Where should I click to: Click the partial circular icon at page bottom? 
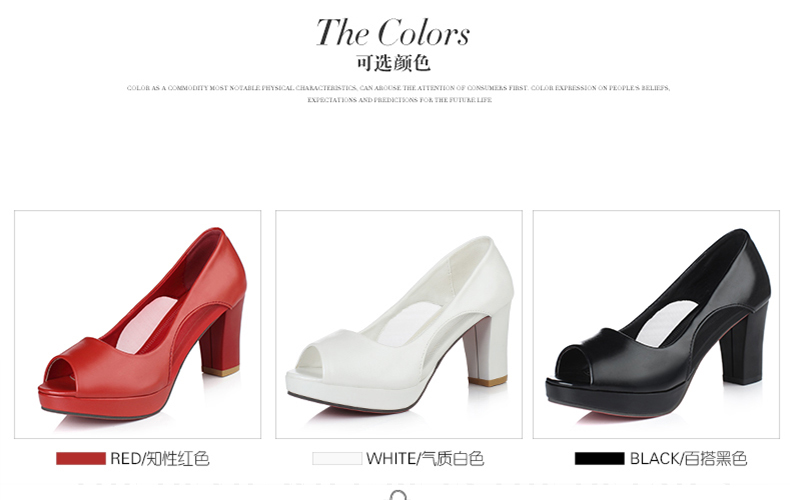[398, 495]
